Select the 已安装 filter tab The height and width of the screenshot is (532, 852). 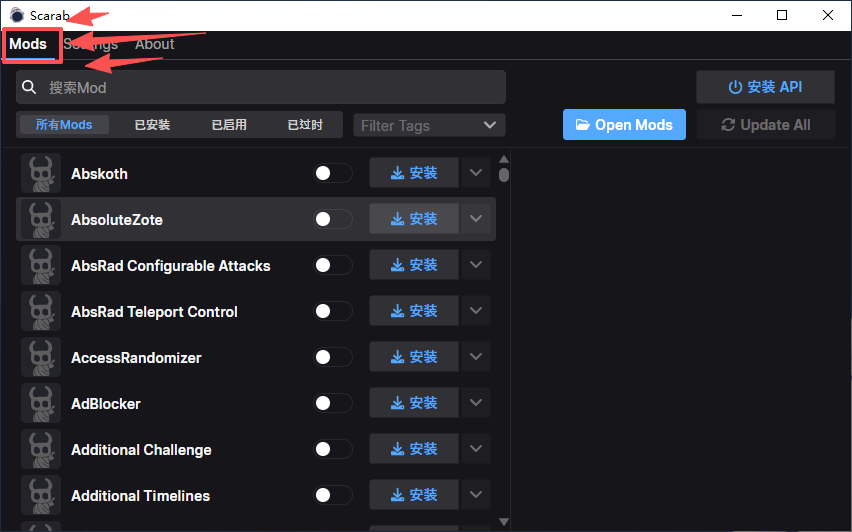click(152, 125)
